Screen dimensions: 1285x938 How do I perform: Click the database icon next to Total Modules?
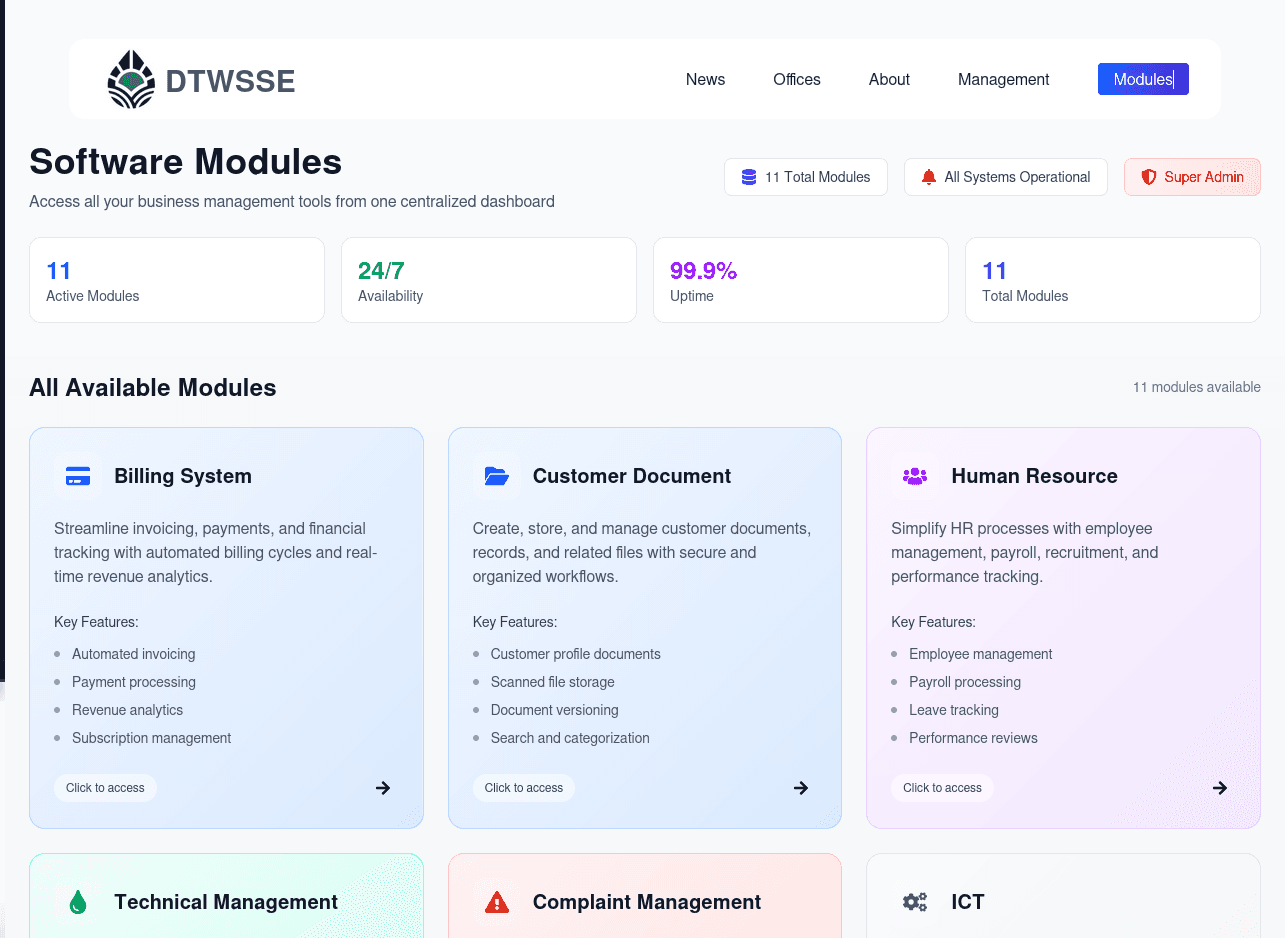(x=748, y=176)
